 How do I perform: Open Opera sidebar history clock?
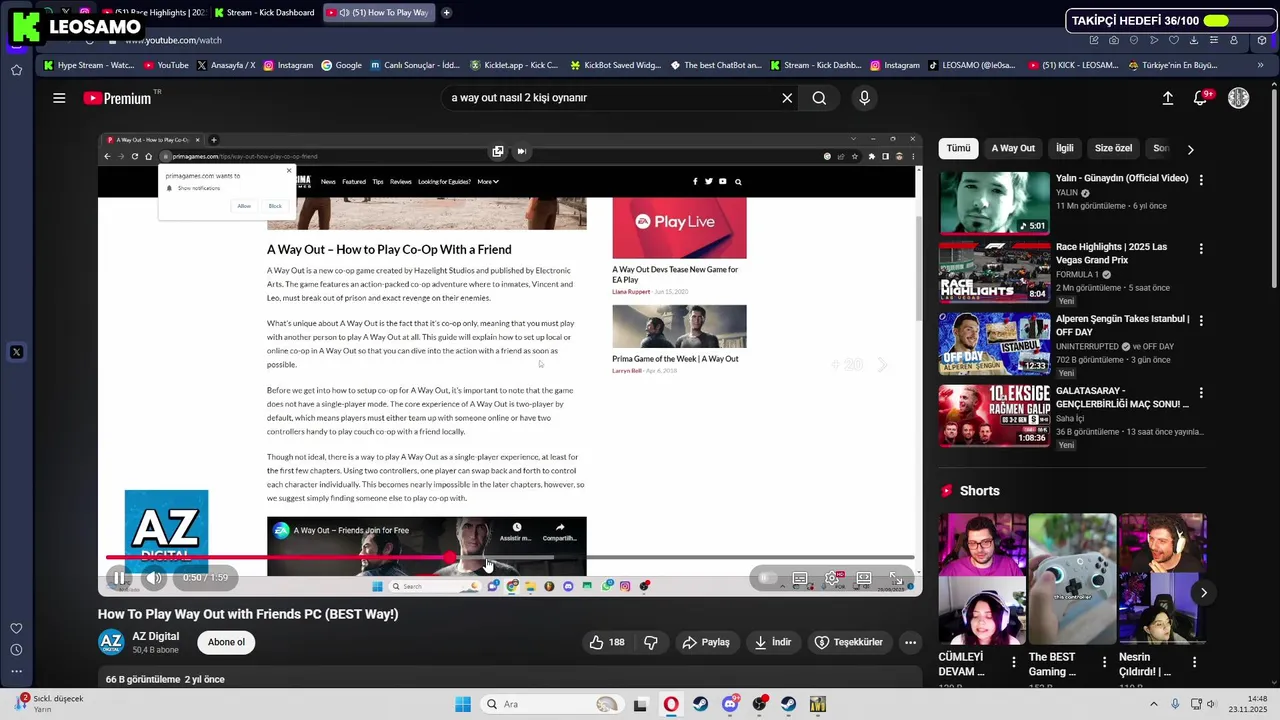[x=16, y=650]
